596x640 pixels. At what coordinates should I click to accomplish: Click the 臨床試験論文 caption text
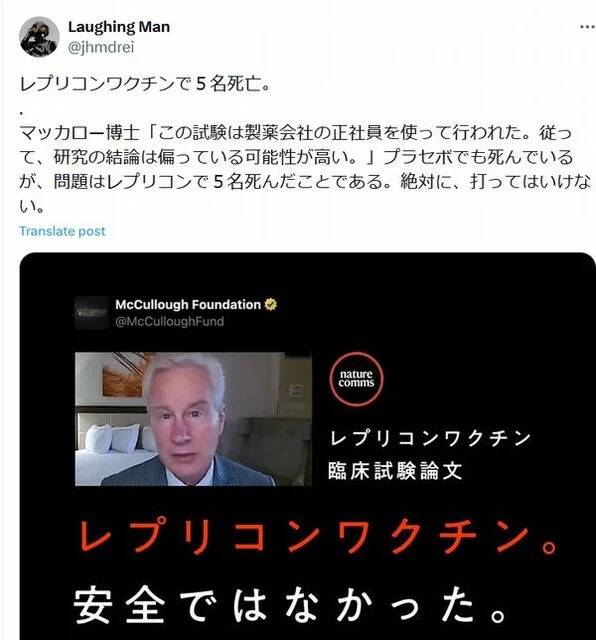point(395,471)
